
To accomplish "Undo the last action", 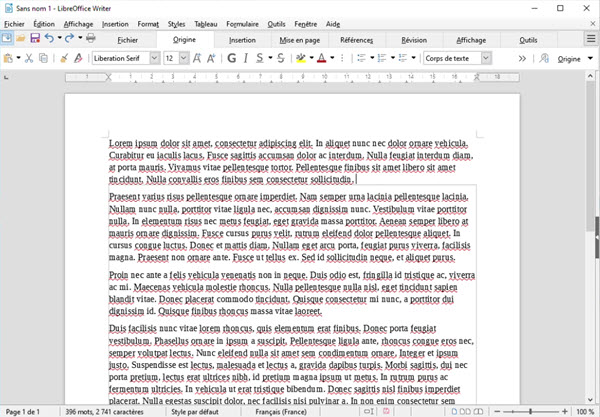I will click(49, 38).
